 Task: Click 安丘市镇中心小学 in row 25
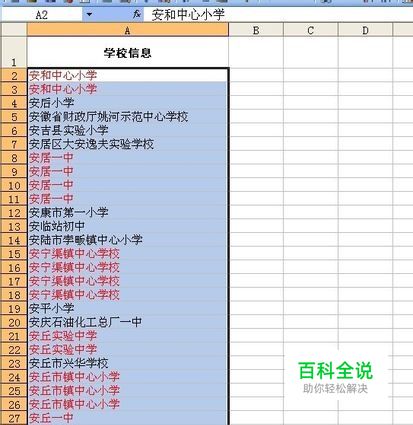tap(128, 391)
